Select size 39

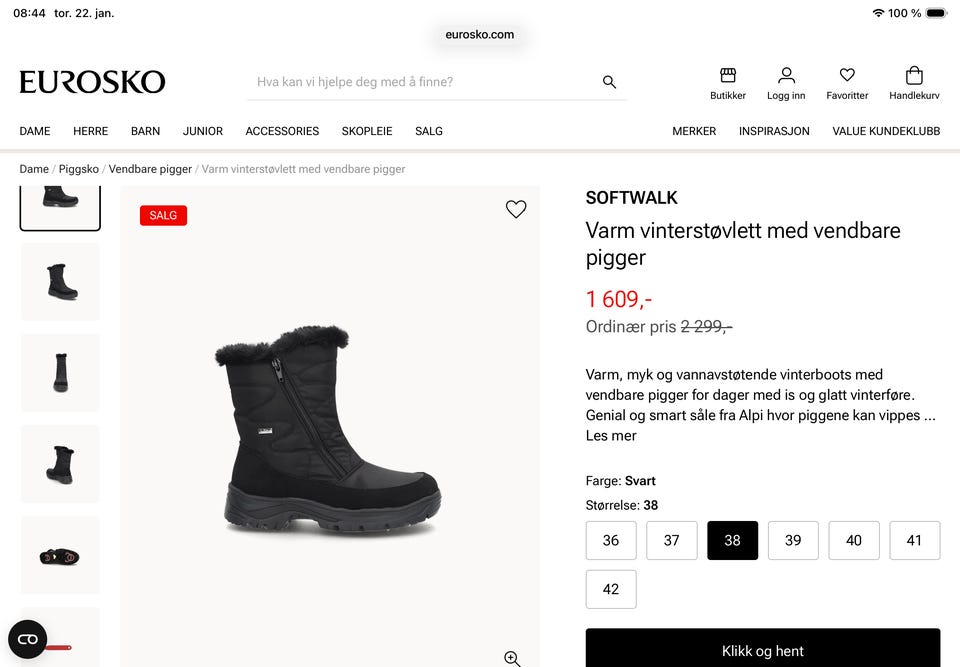tap(793, 540)
